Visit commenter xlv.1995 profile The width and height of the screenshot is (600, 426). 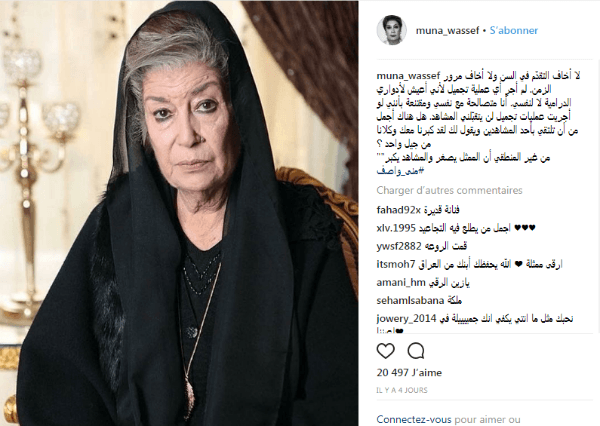396,228
